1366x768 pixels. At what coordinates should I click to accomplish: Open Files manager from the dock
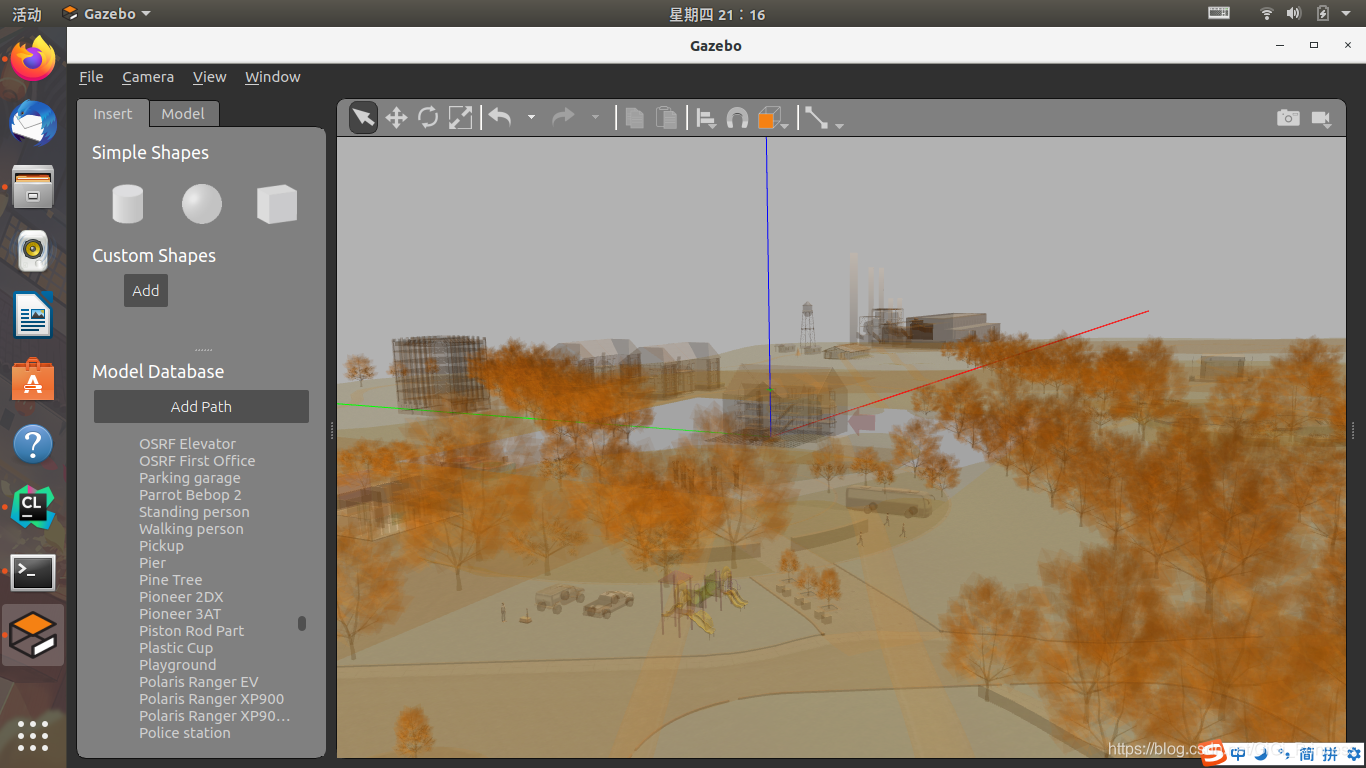[33, 188]
